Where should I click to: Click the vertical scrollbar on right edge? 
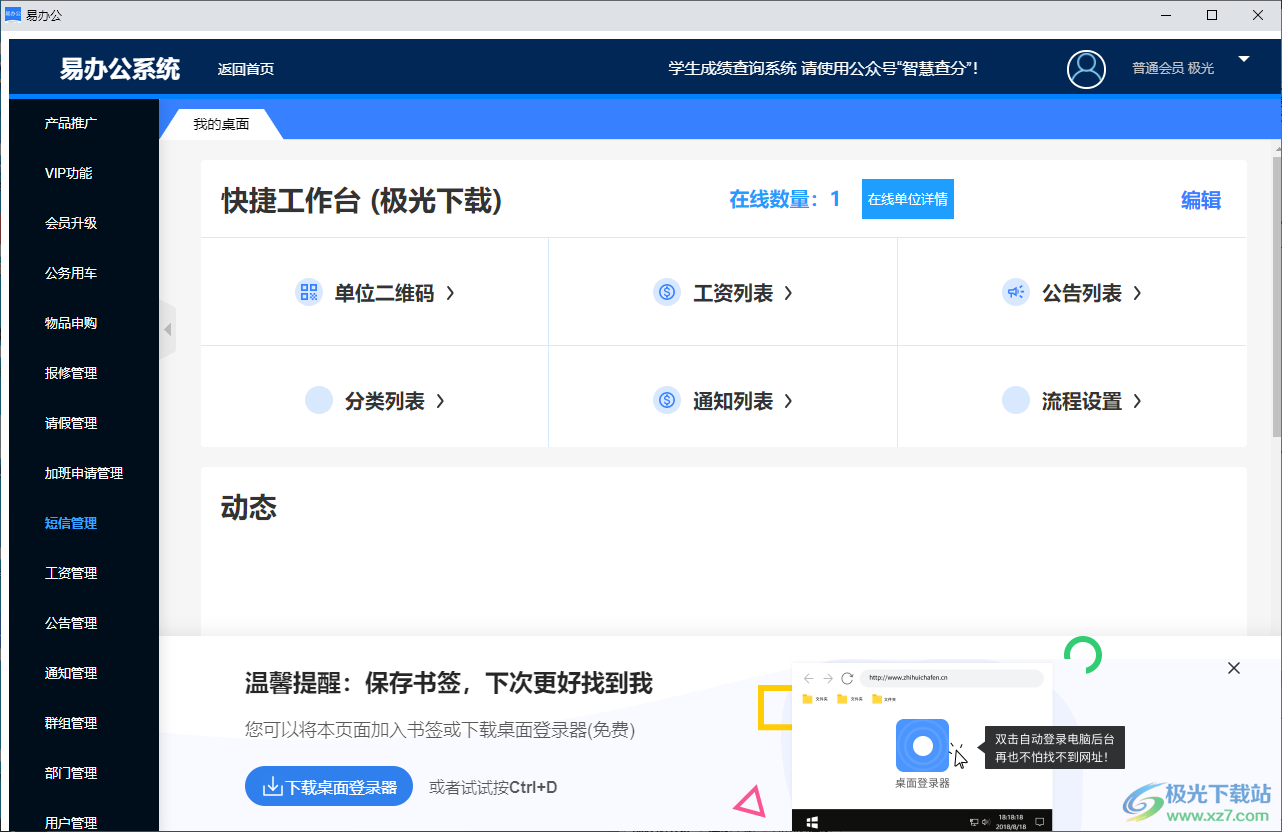[x=1277, y=295]
